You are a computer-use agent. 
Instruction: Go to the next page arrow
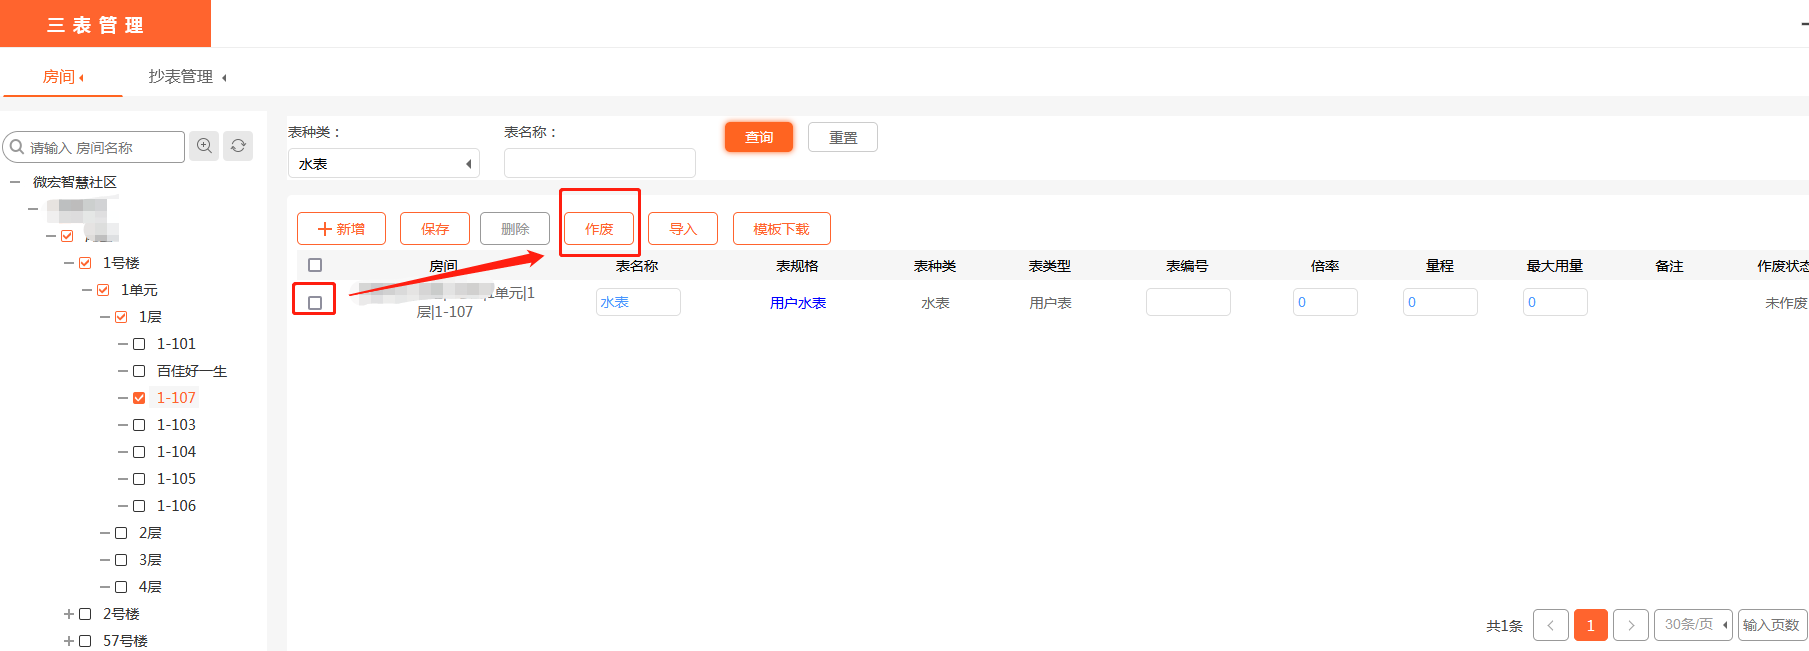point(1630,625)
